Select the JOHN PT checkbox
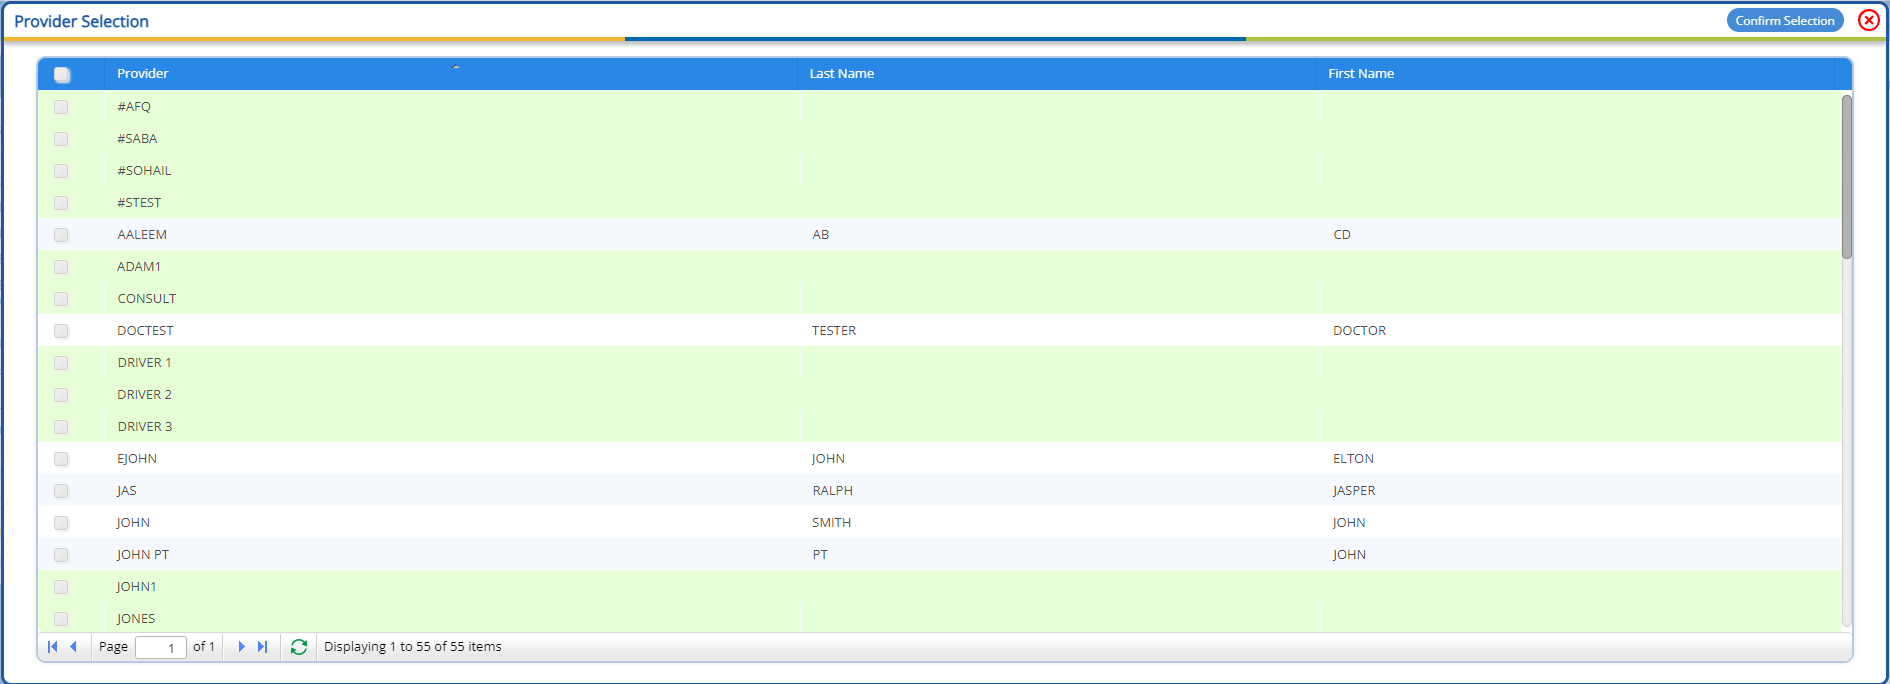Viewport: 1890px width, 684px height. [x=61, y=555]
